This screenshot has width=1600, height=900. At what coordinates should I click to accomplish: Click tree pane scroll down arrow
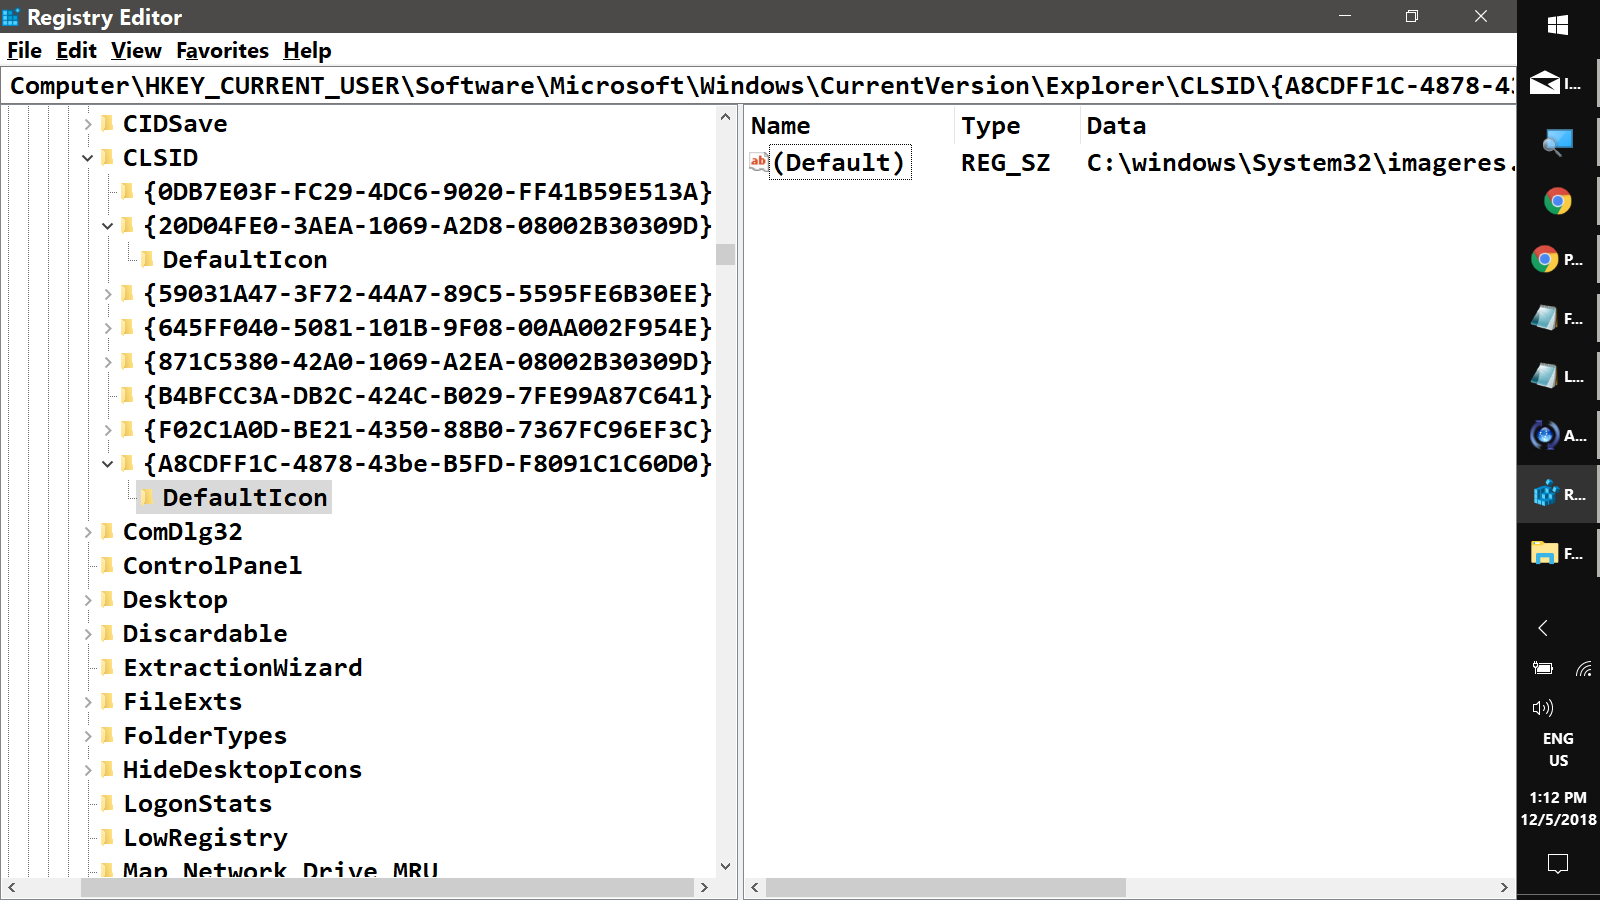[726, 867]
